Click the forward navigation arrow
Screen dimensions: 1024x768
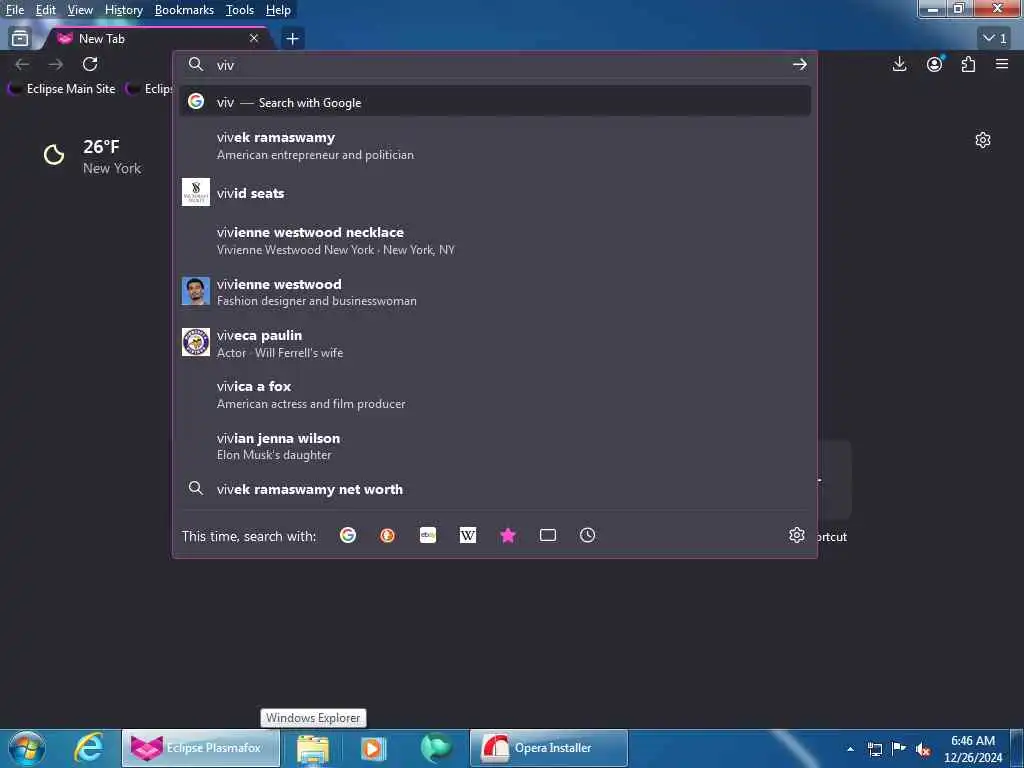56,64
